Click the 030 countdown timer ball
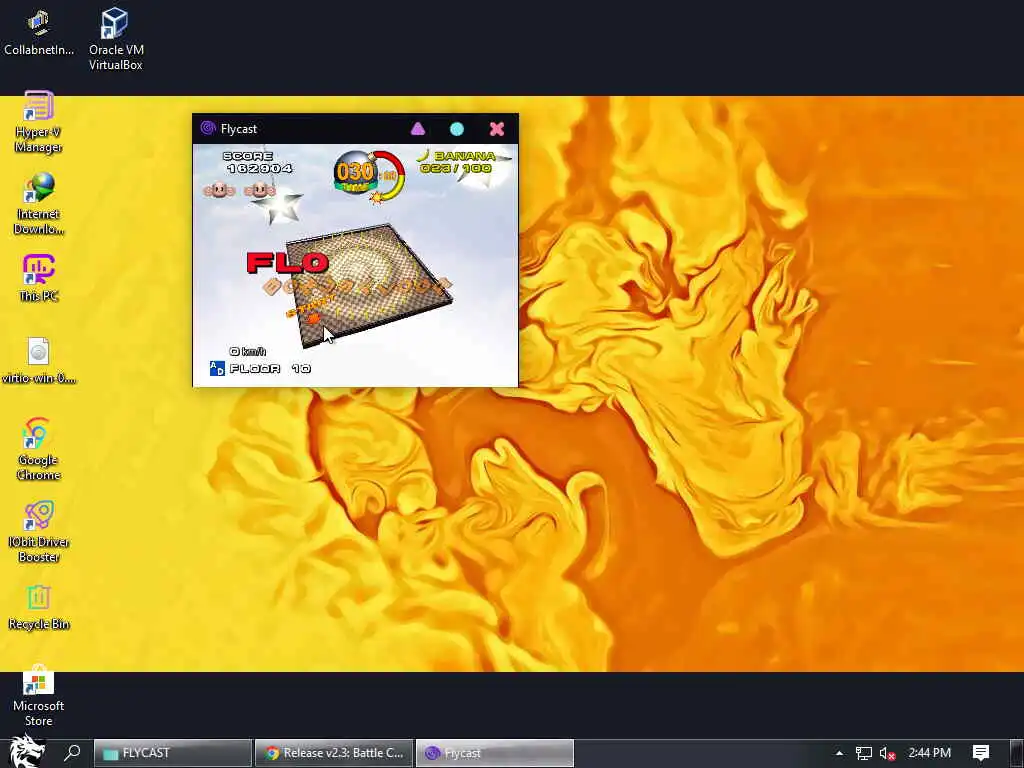Screen dimensions: 1024x768 355,172
